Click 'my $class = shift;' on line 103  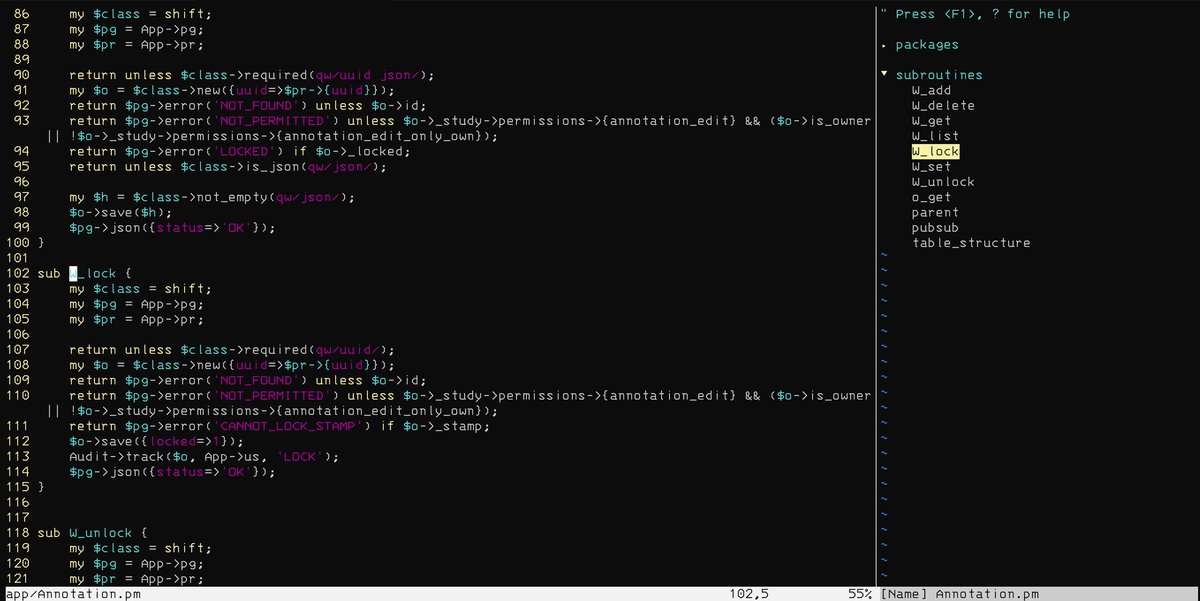click(x=141, y=288)
